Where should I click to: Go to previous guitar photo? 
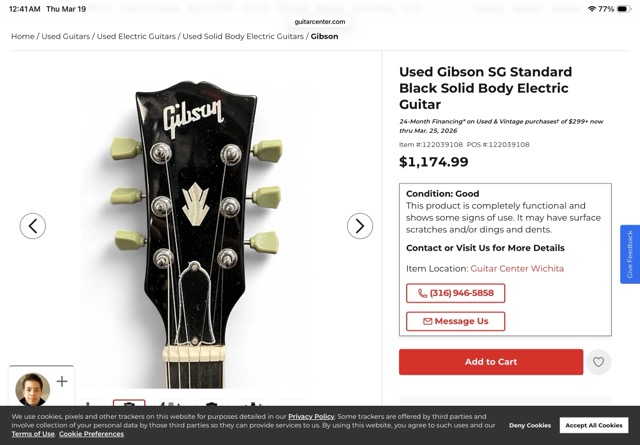(33, 226)
